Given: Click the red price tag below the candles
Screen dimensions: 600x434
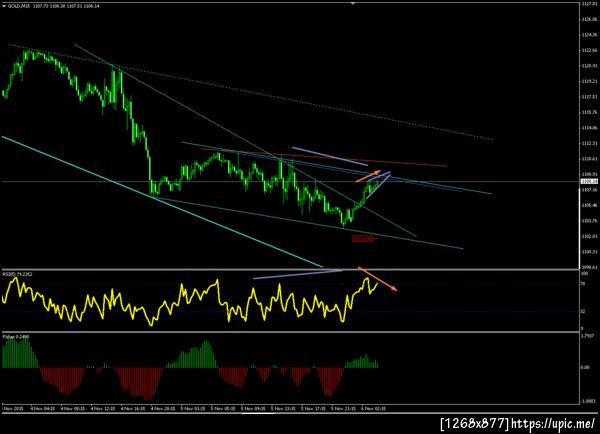Looking at the screenshot, I should pyautogui.click(x=362, y=239).
